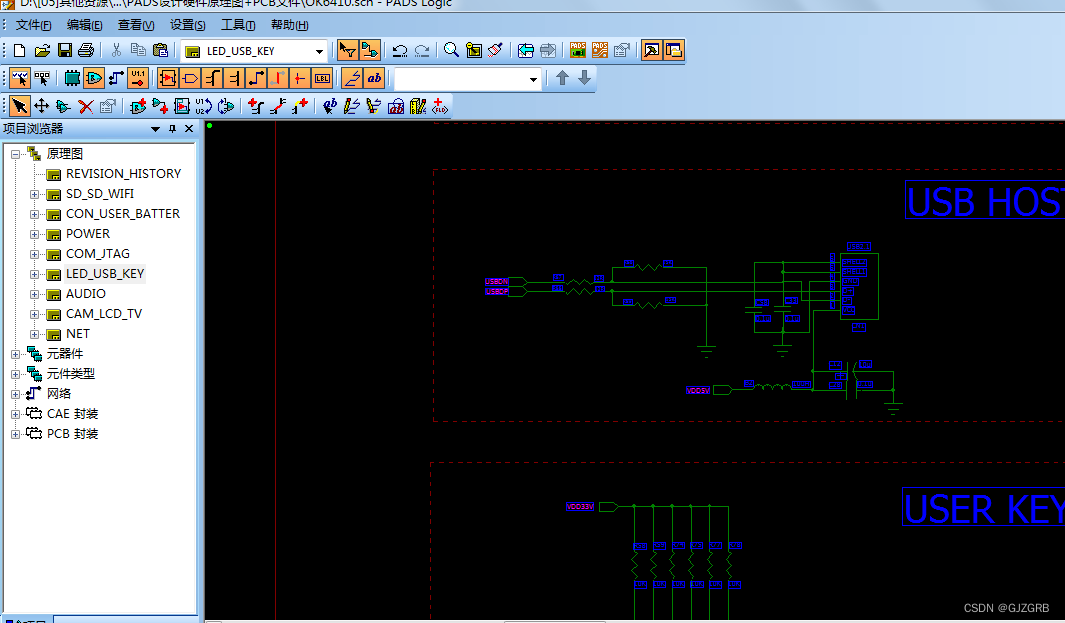The width and height of the screenshot is (1065, 623).
Task: Open the 工具 menu
Action: (x=238, y=25)
